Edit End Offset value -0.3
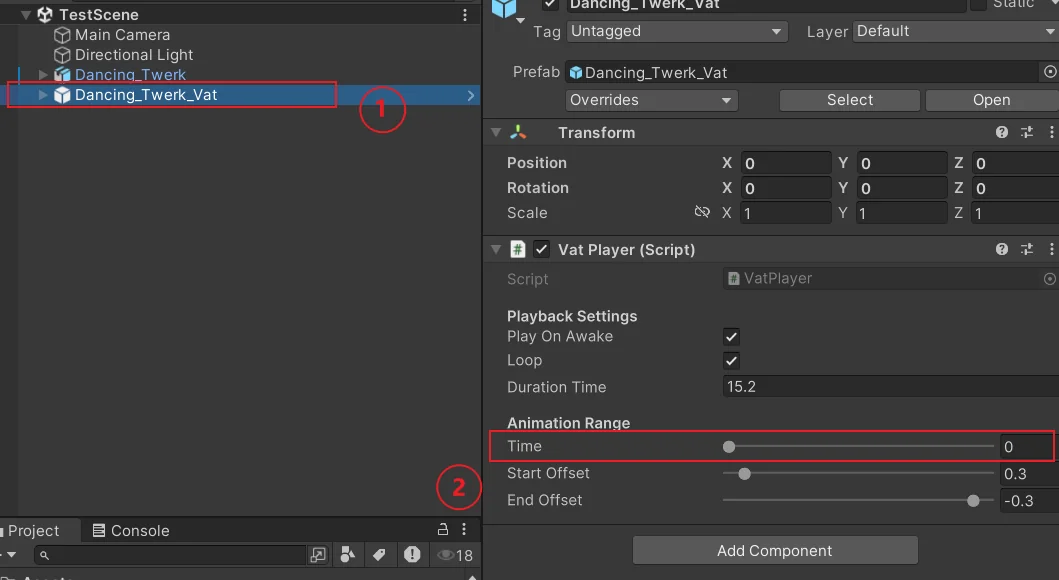The image size is (1059, 580). (x=1029, y=500)
